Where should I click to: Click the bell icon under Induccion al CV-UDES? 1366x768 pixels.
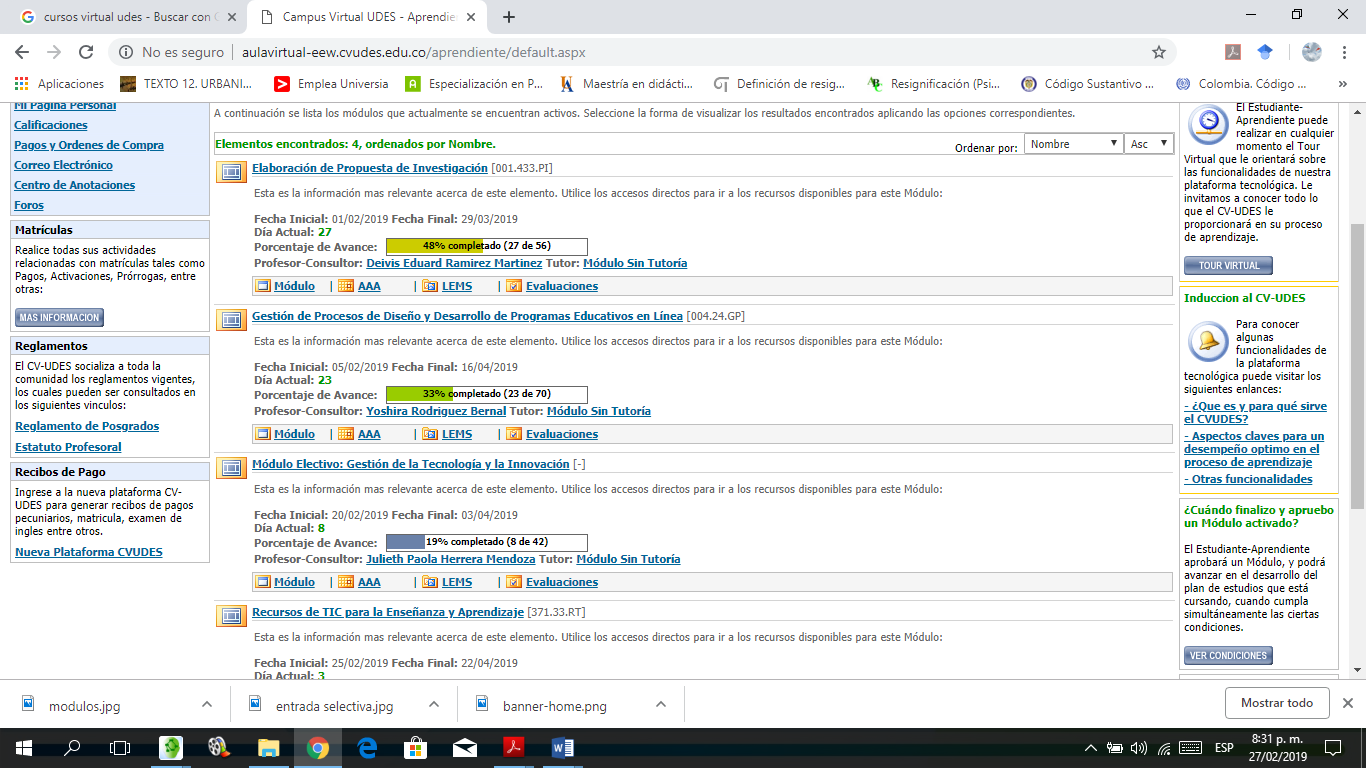(1207, 341)
